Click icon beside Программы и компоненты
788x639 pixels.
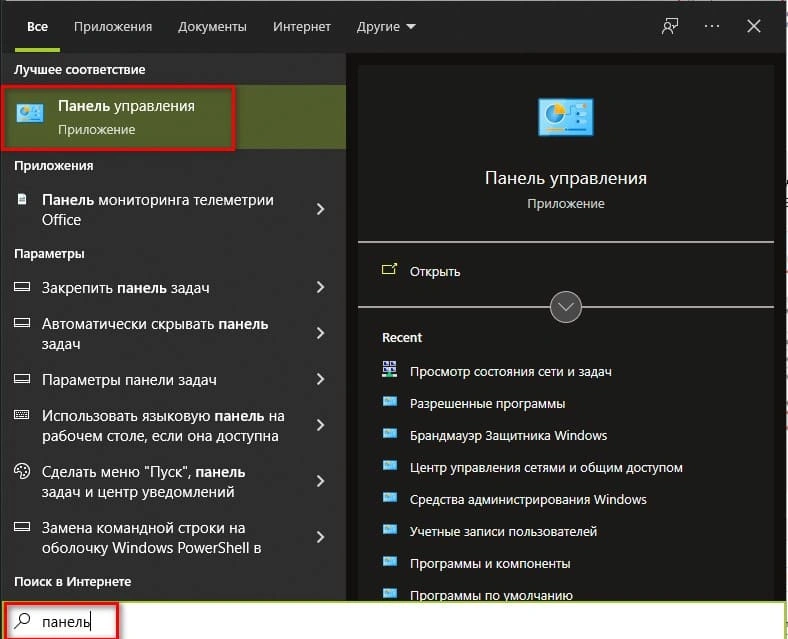point(390,561)
